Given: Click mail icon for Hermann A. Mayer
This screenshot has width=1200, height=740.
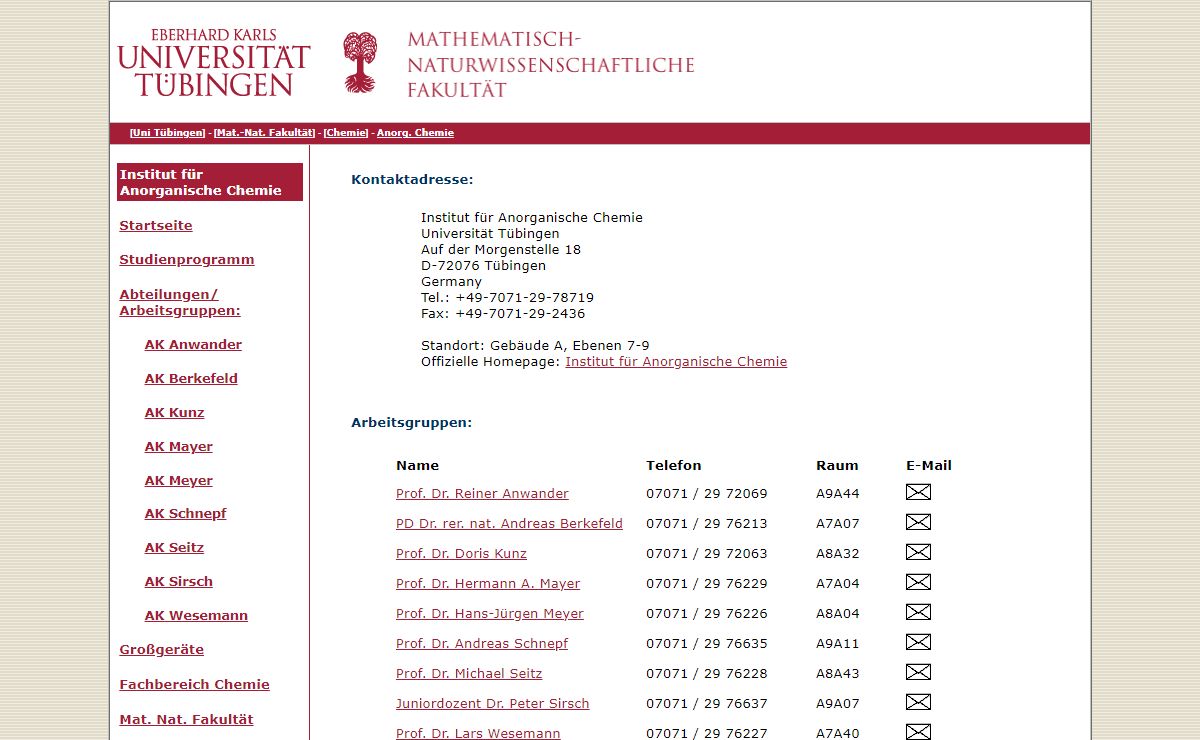Looking at the screenshot, I should pyautogui.click(x=918, y=582).
